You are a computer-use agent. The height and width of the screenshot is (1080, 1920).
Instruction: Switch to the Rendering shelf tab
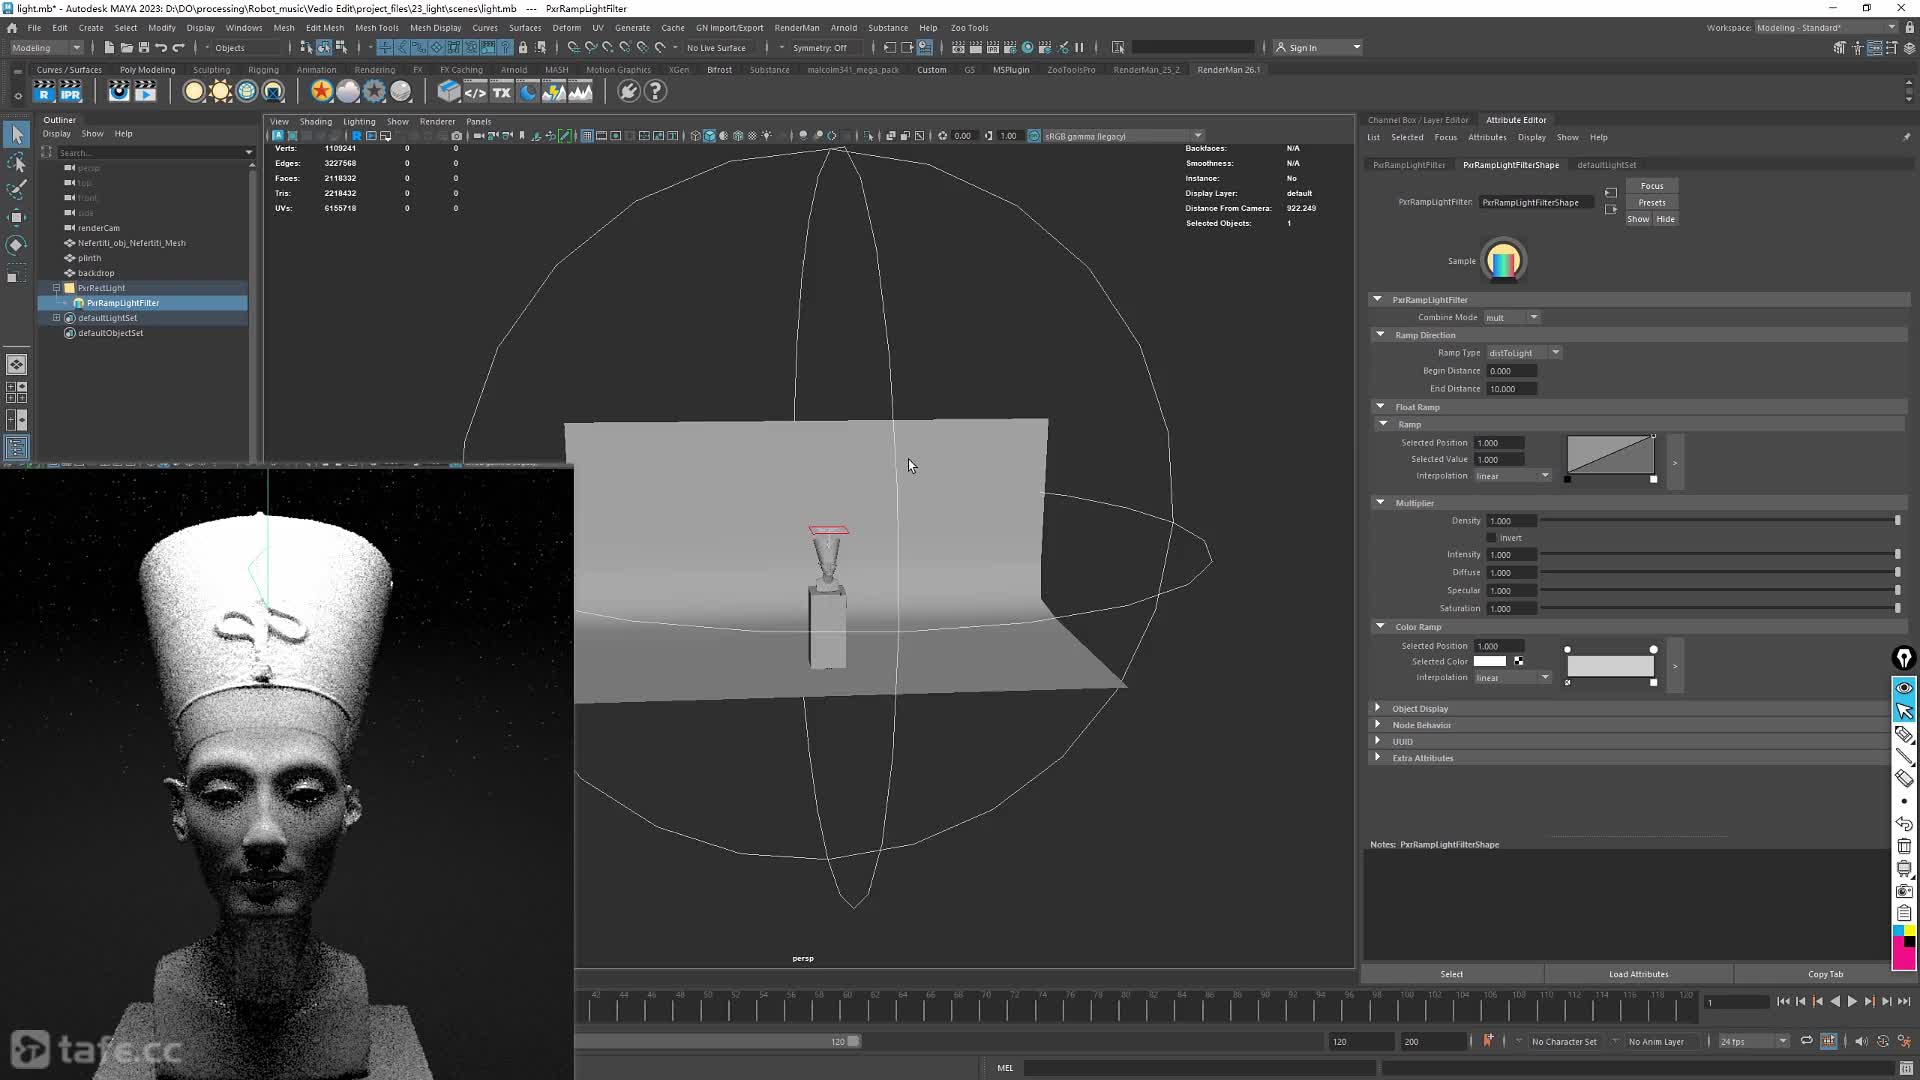pyautogui.click(x=375, y=70)
